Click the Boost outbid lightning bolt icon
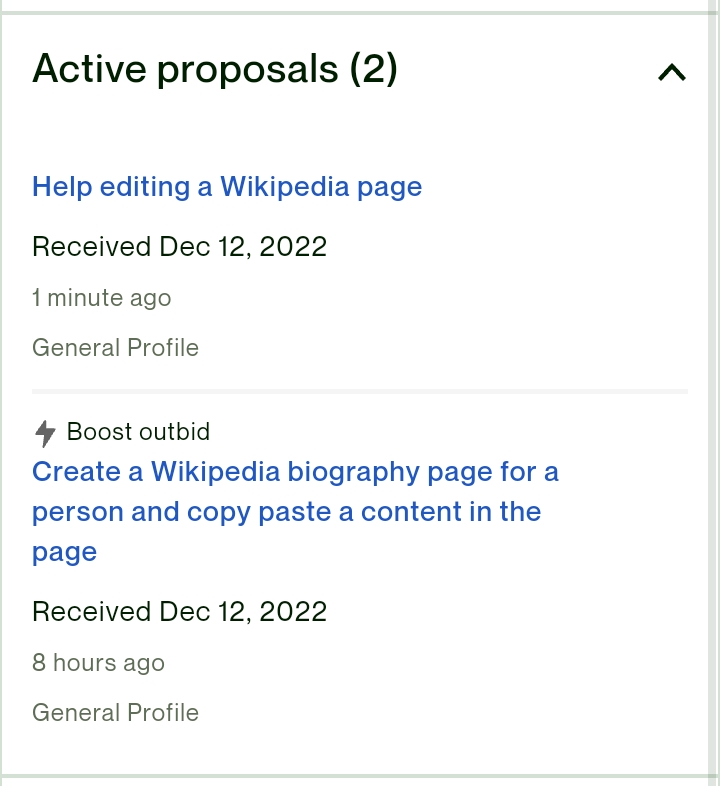The image size is (720, 786). [x=45, y=433]
